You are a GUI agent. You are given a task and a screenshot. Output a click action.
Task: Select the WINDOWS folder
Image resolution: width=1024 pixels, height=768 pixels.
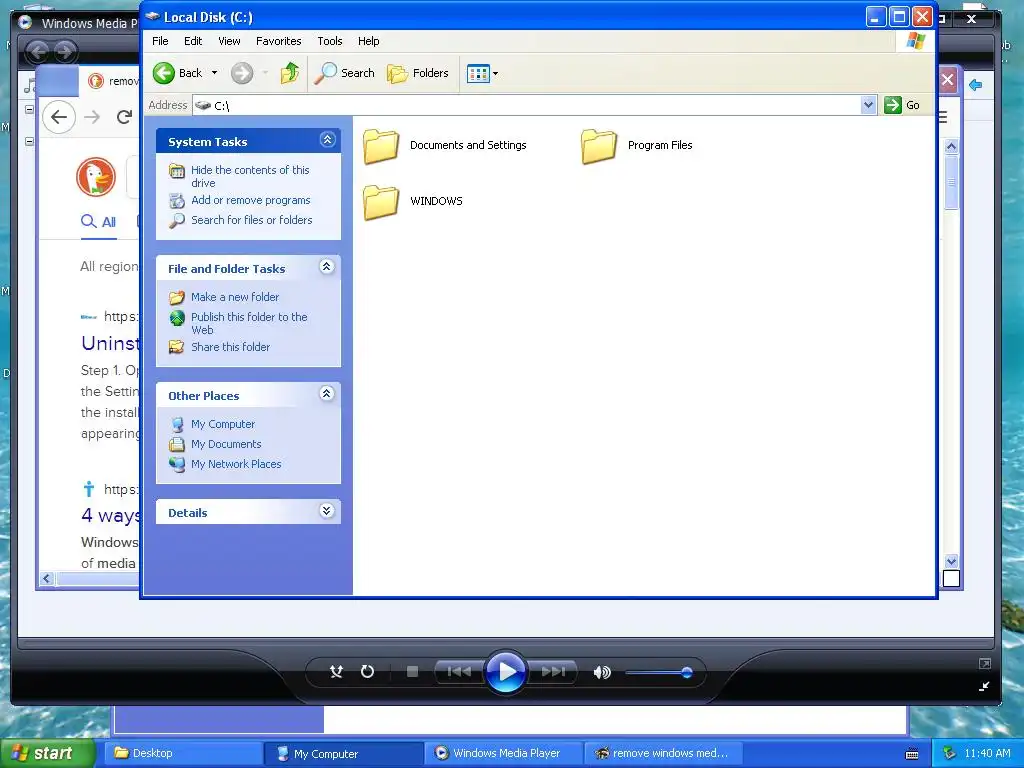point(413,201)
